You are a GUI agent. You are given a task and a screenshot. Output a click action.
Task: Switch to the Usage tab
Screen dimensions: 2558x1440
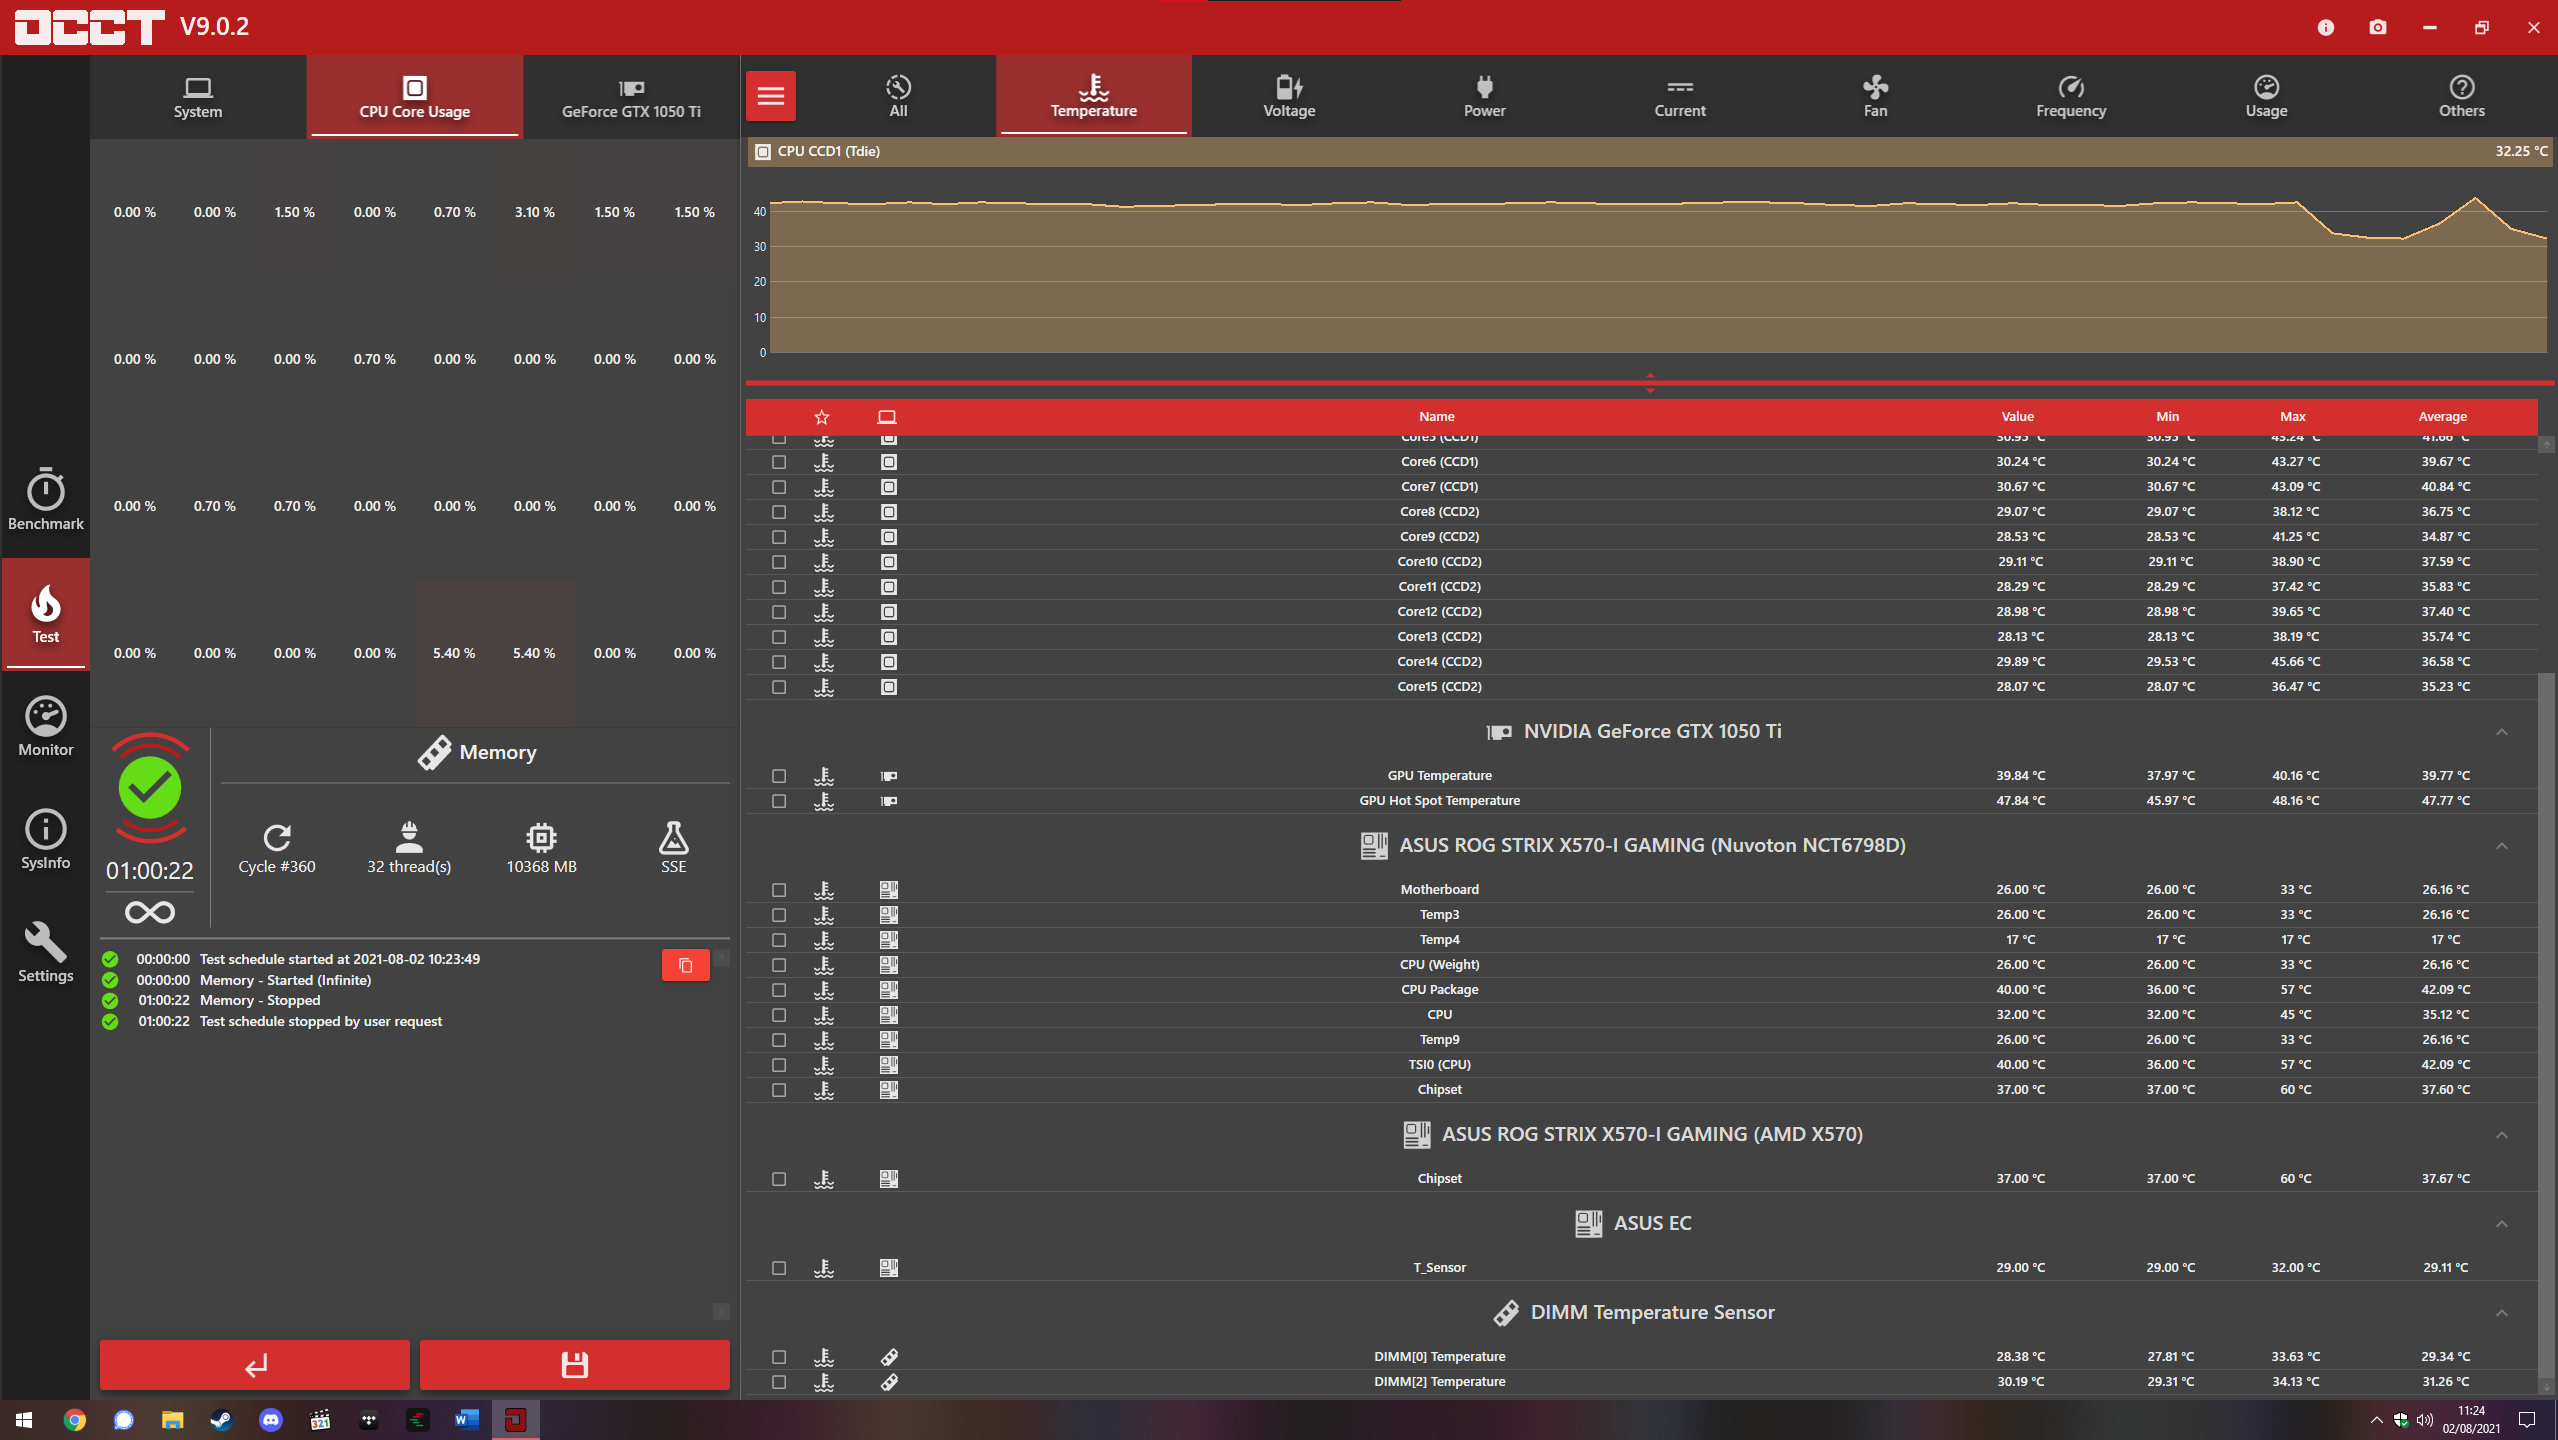[2266, 96]
